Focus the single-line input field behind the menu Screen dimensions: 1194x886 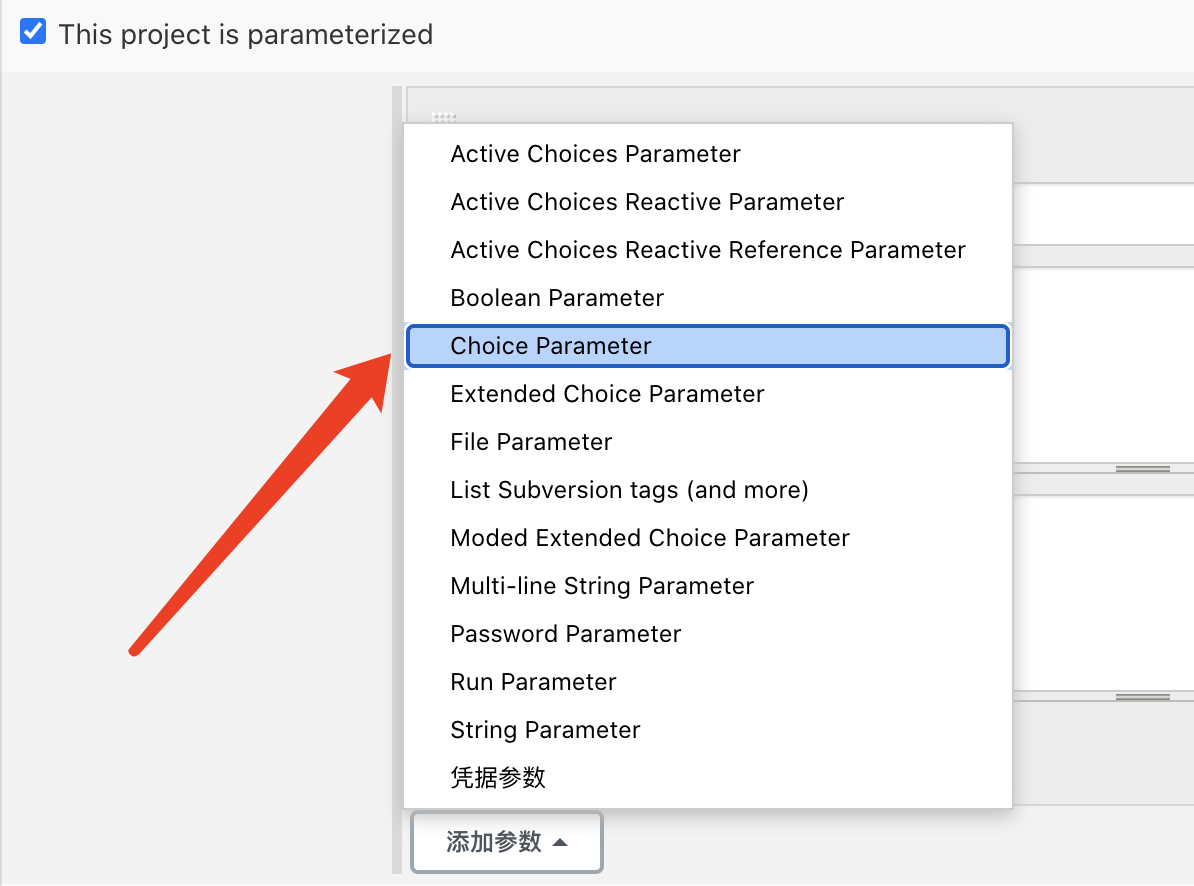coord(1102,213)
